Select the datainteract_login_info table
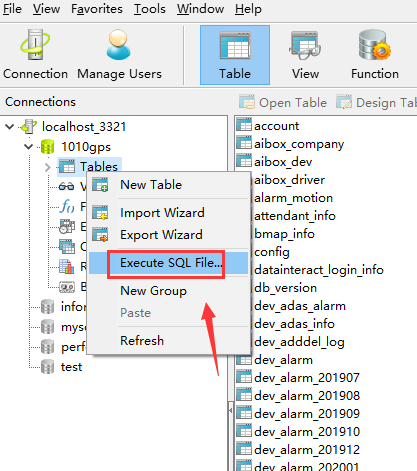 coord(319,270)
